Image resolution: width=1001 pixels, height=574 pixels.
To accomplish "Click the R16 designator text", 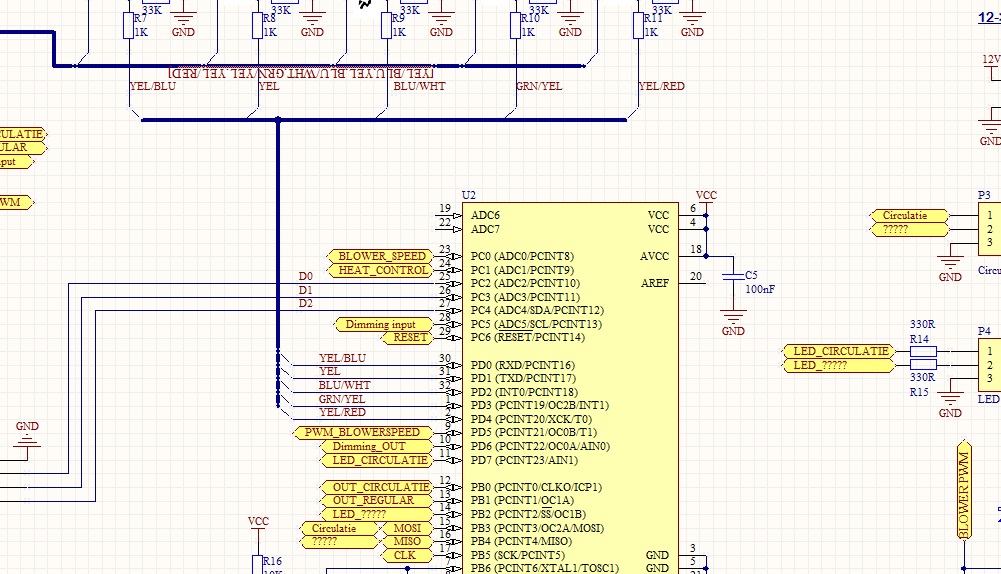I will [273, 561].
